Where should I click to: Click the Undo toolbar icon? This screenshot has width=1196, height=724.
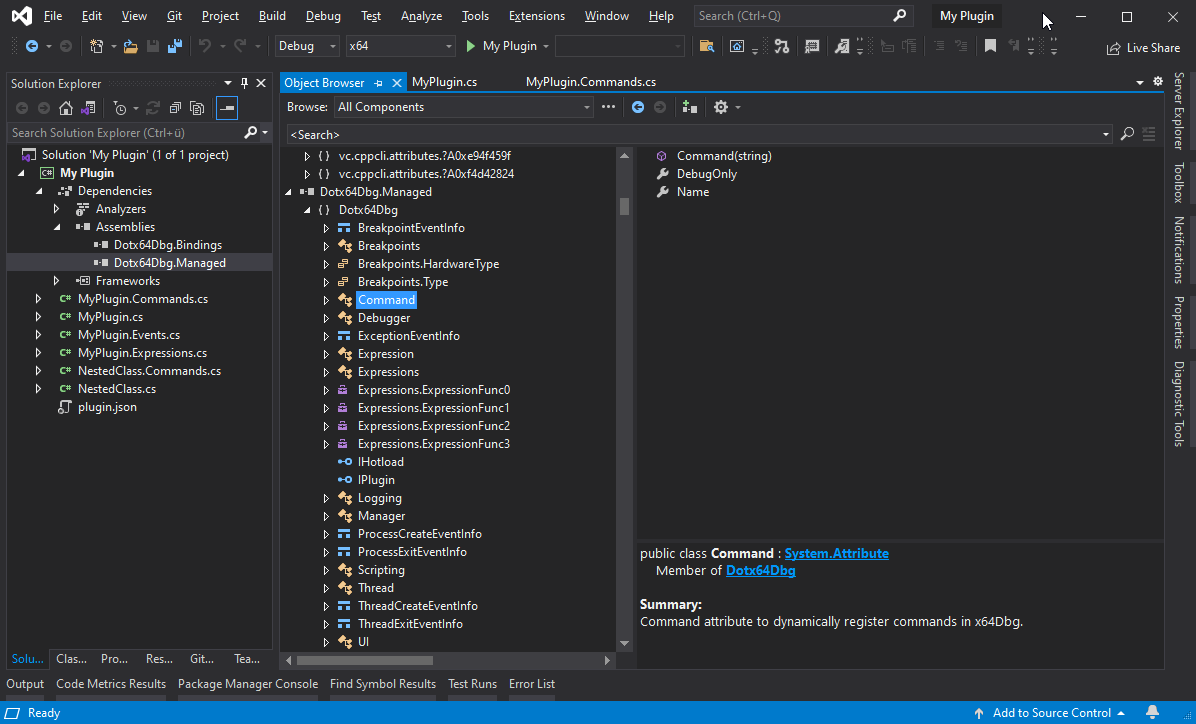(204, 47)
